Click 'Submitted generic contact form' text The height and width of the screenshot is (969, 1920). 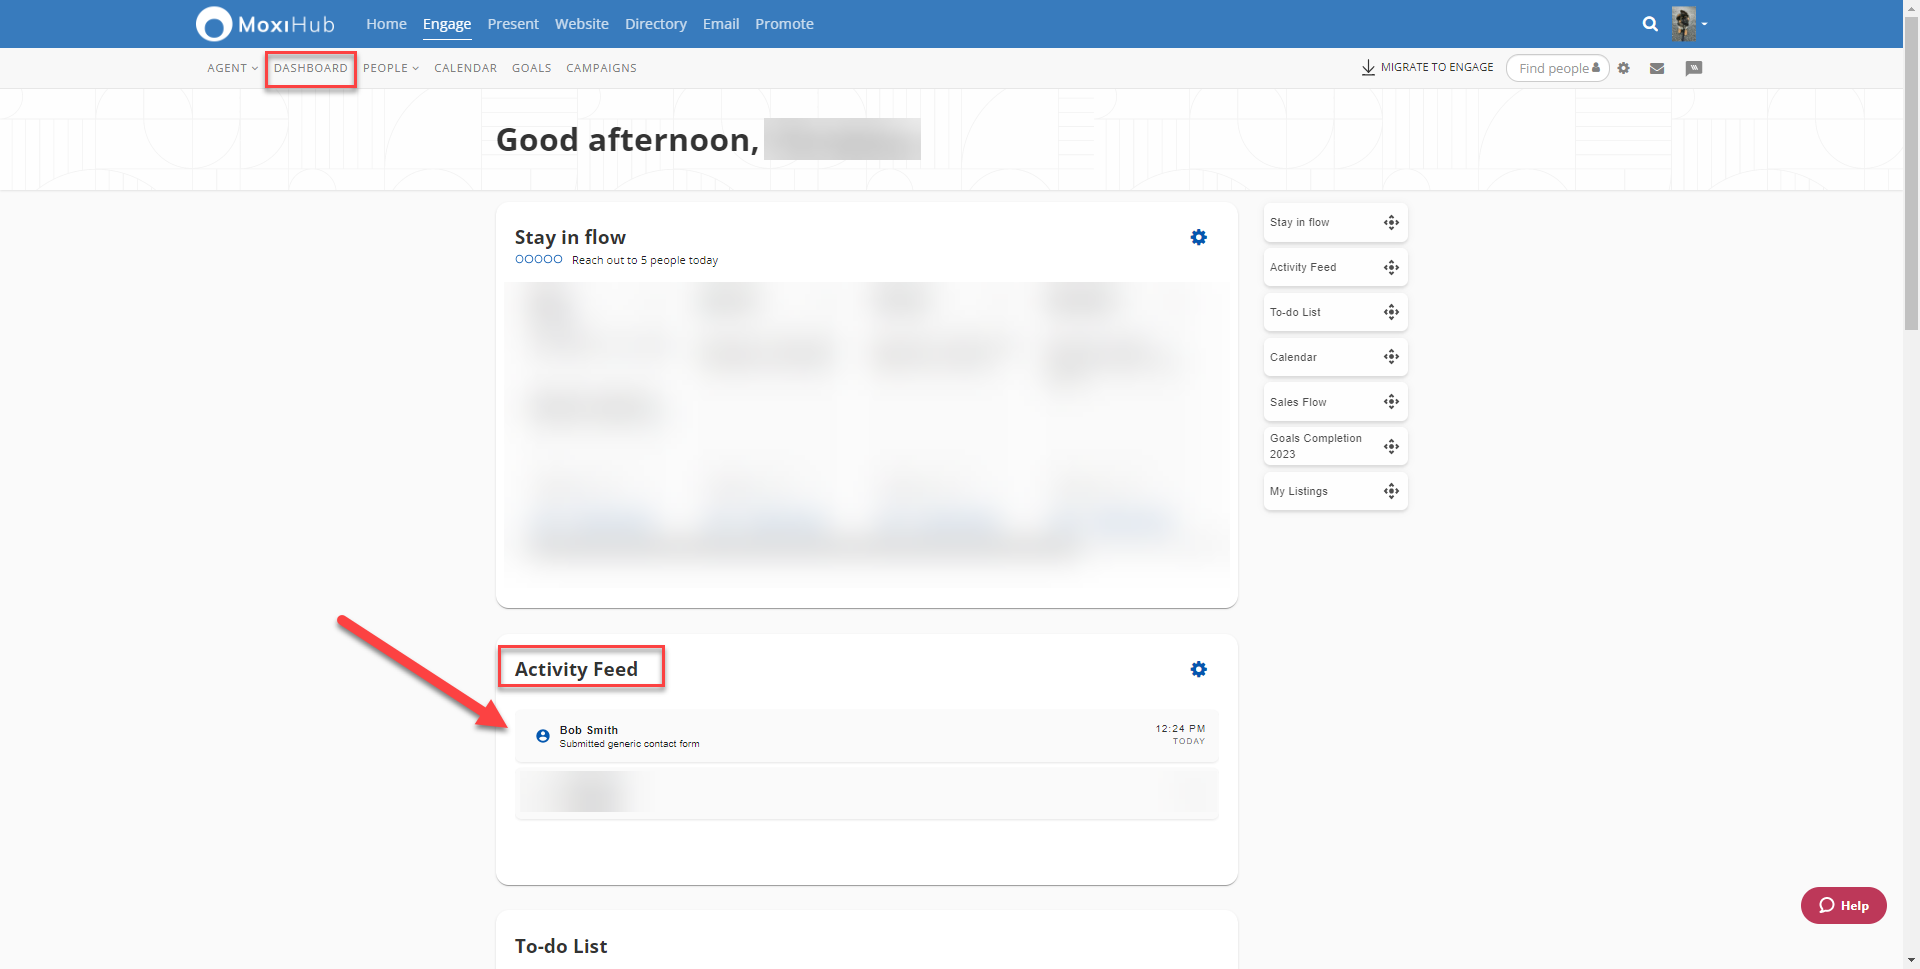(629, 744)
